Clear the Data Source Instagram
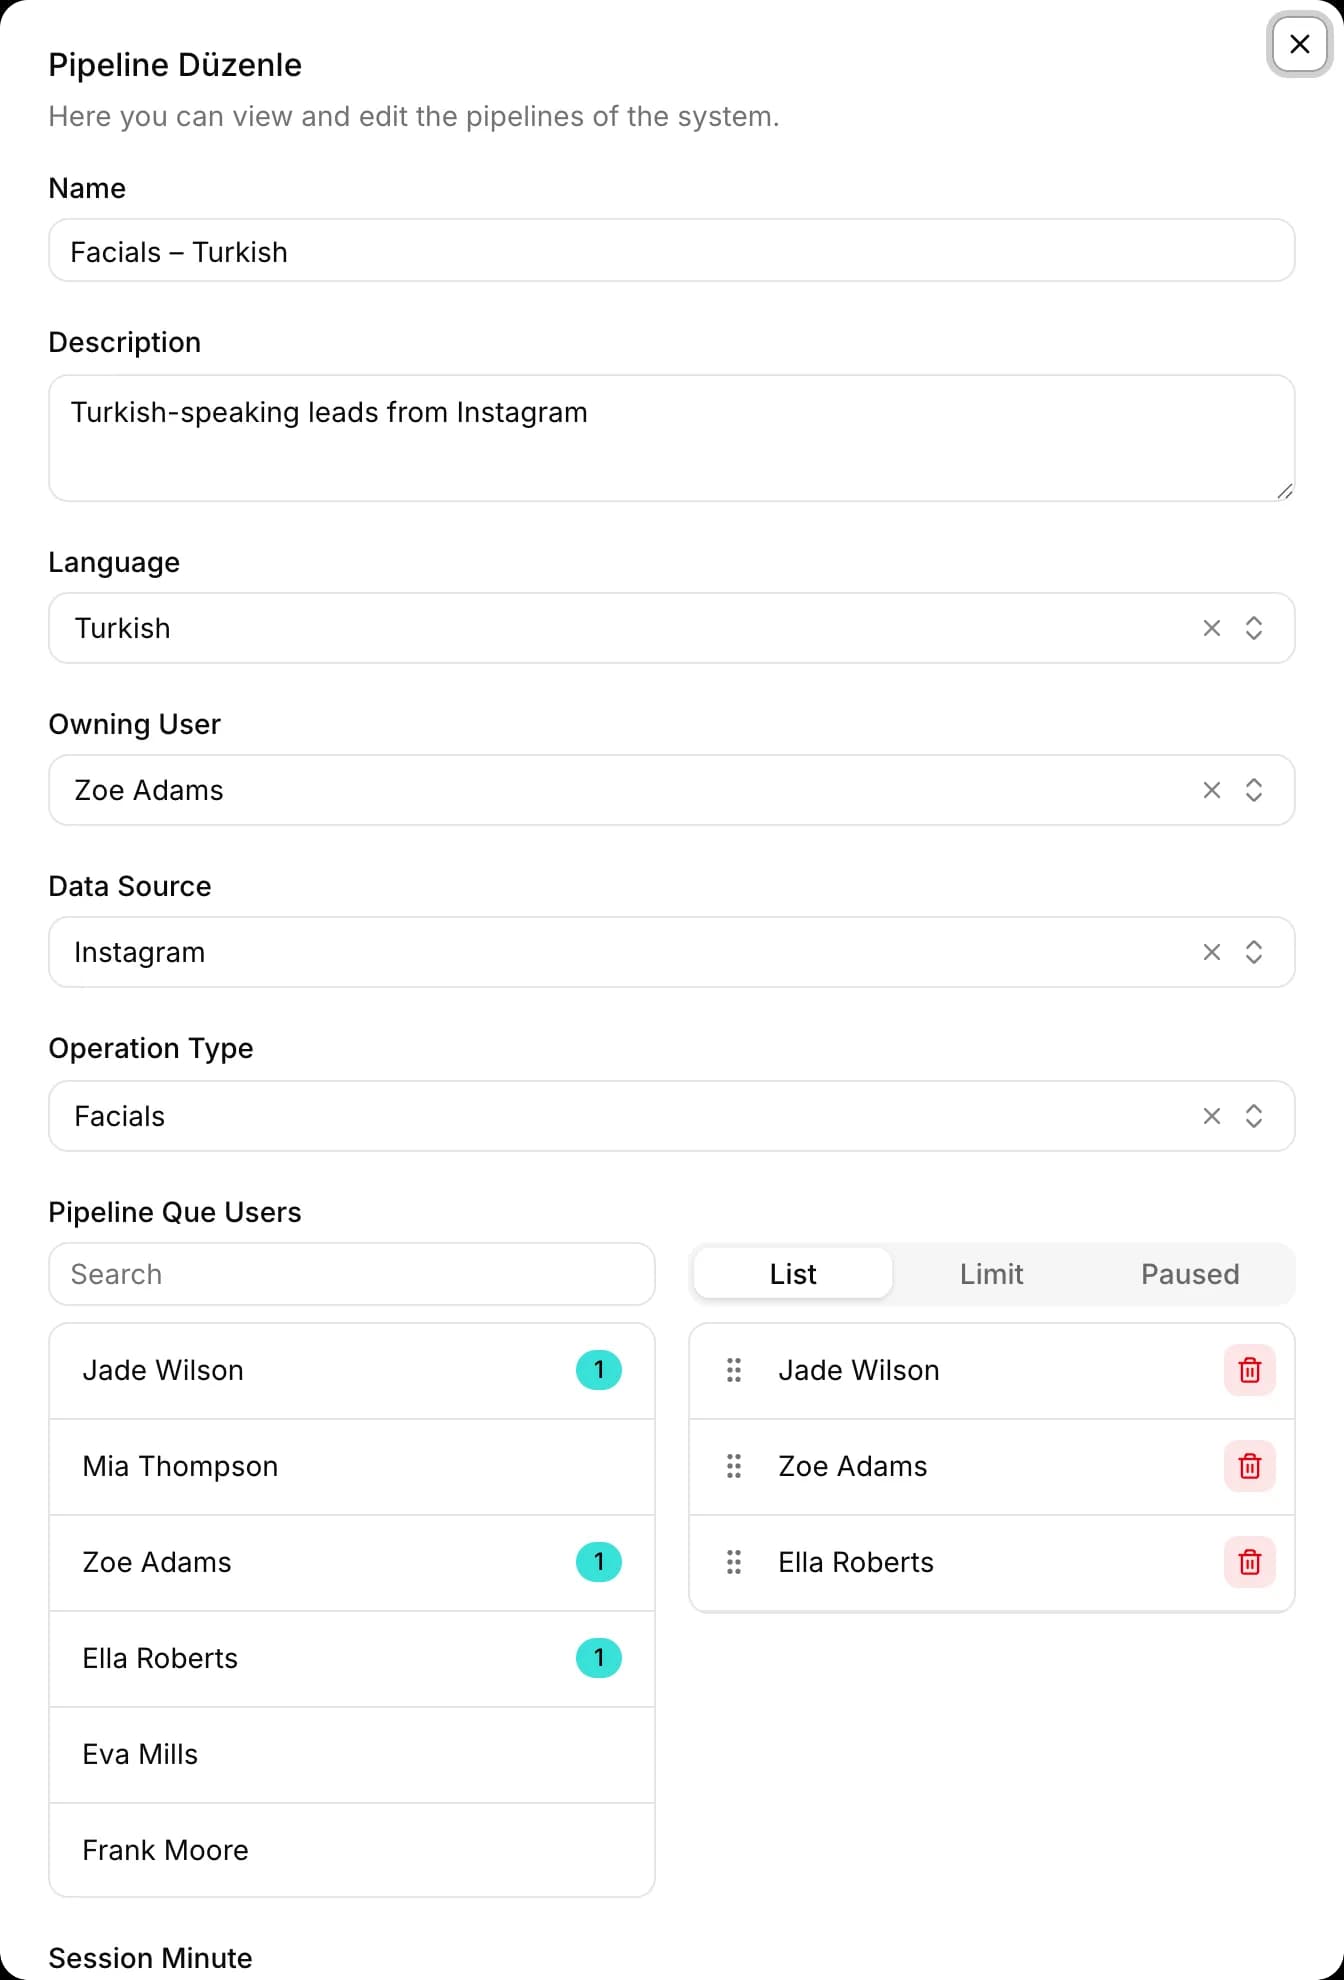Image resolution: width=1344 pixels, height=1980 pixels. coord(1212,952)
